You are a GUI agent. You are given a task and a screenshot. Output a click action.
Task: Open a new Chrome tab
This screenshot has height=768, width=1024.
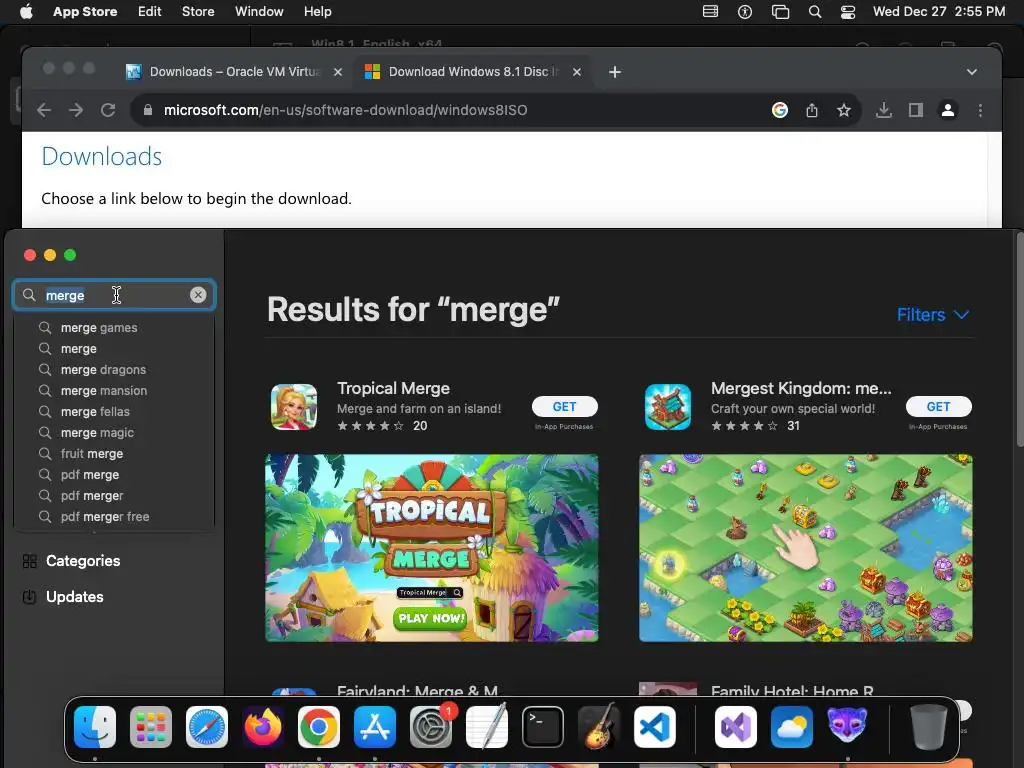coord(615,72)
